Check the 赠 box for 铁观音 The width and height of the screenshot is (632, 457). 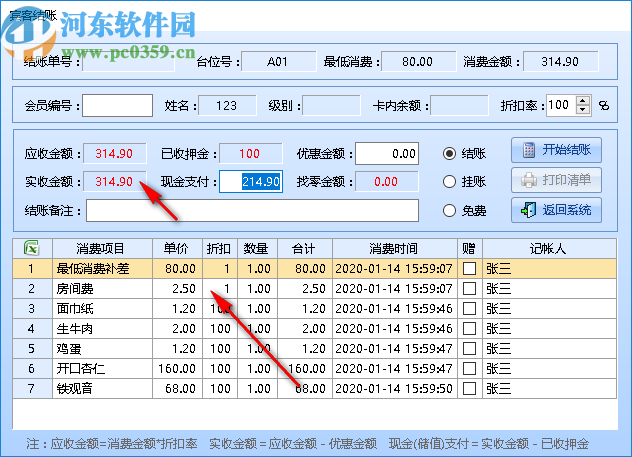click(x=470, y=388)
